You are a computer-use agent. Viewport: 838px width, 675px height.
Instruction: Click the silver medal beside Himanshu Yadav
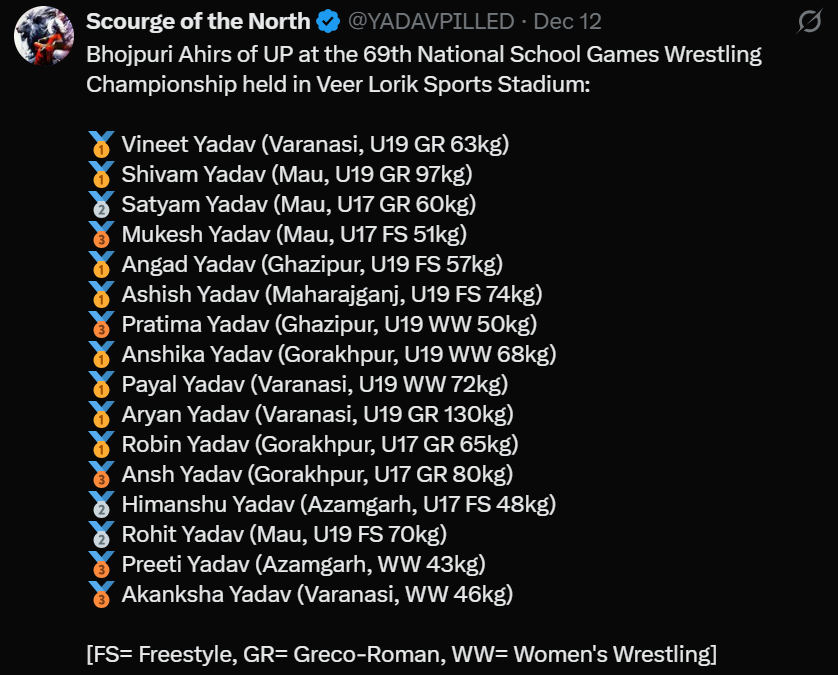pos(101,505)
